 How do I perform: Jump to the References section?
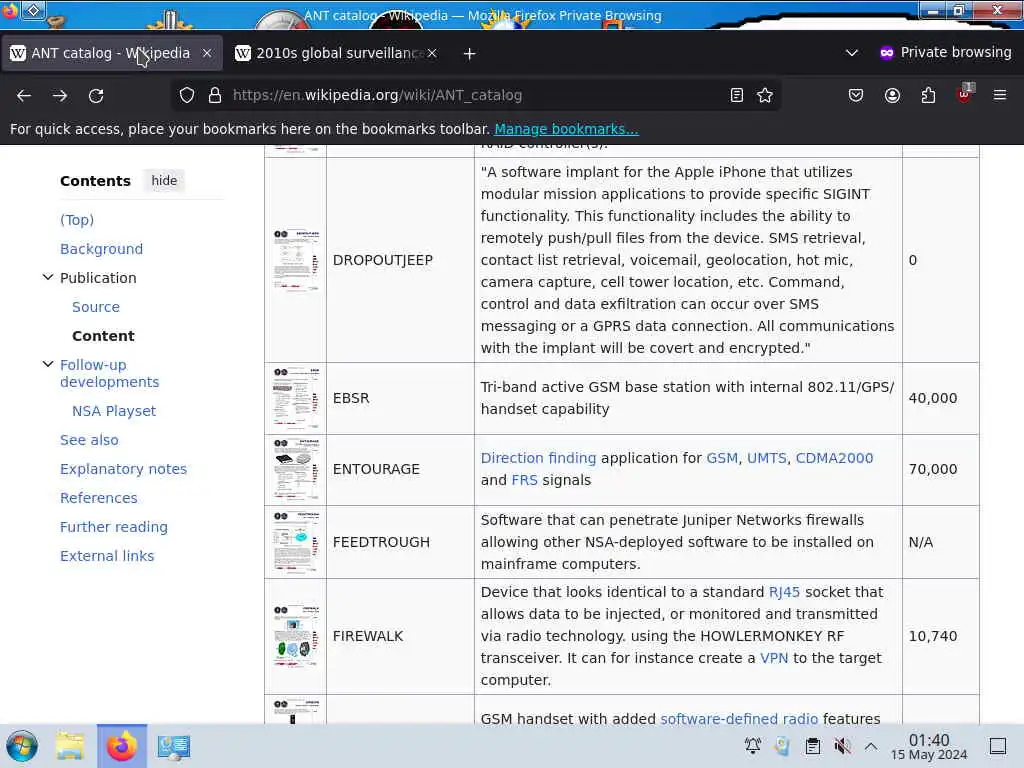pyautogui.click(x=99, y=498)
